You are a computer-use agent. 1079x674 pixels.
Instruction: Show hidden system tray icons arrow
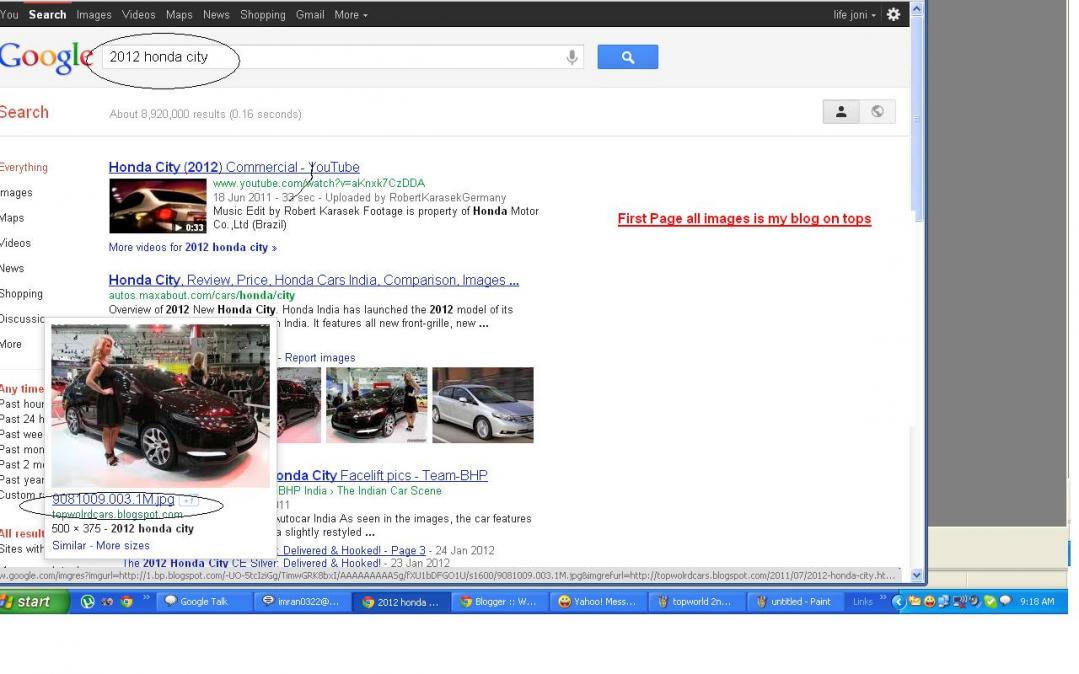click(897, 601)
